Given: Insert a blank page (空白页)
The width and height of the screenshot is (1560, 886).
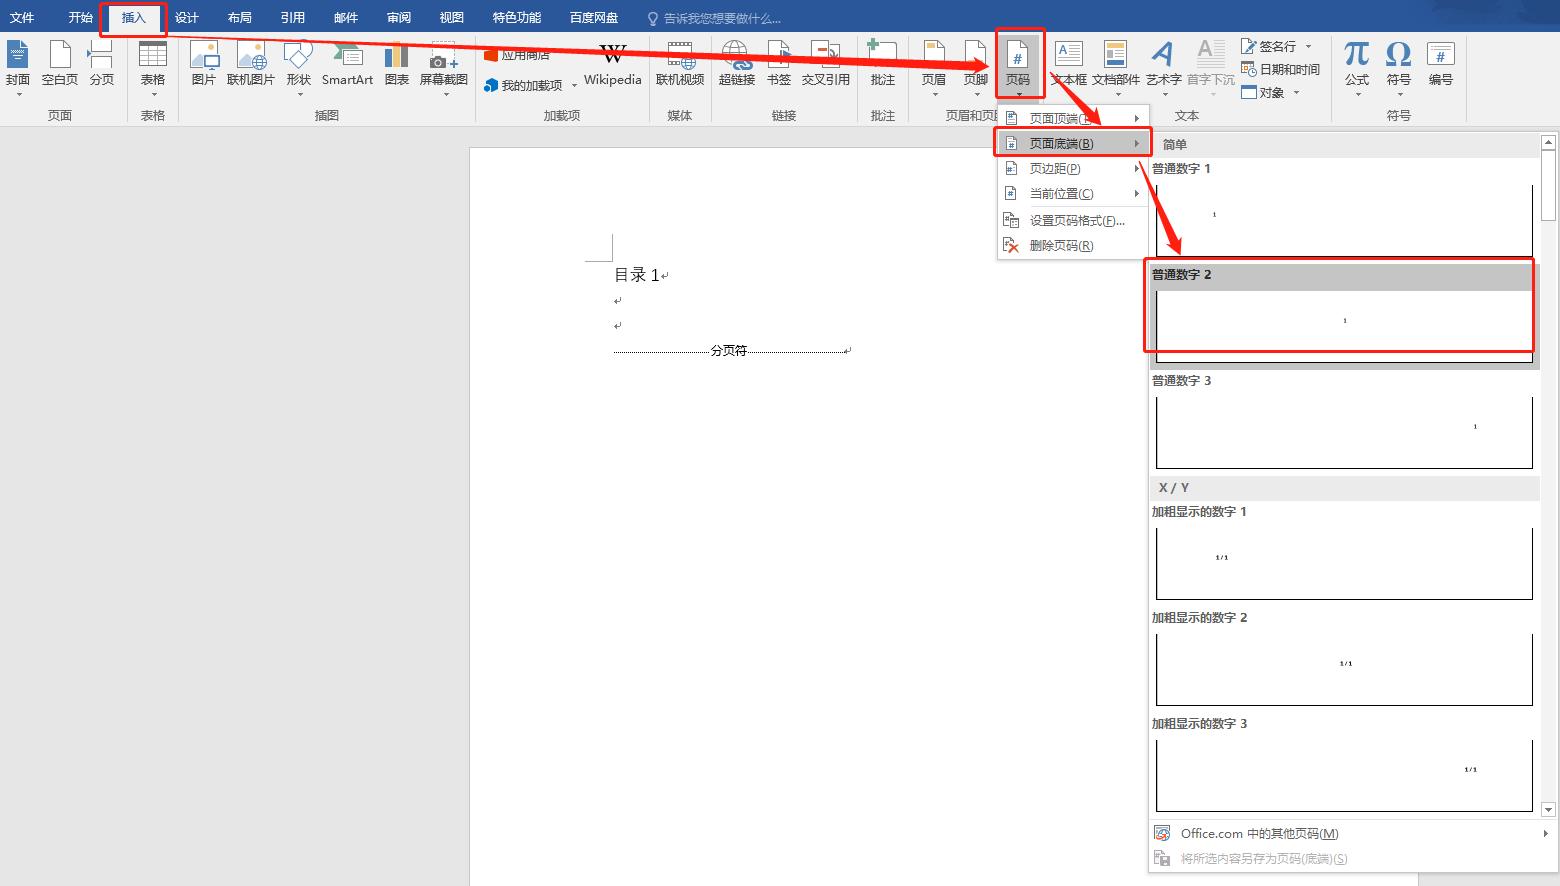Looking at the screenshot, I should click(x=60, y=66).
